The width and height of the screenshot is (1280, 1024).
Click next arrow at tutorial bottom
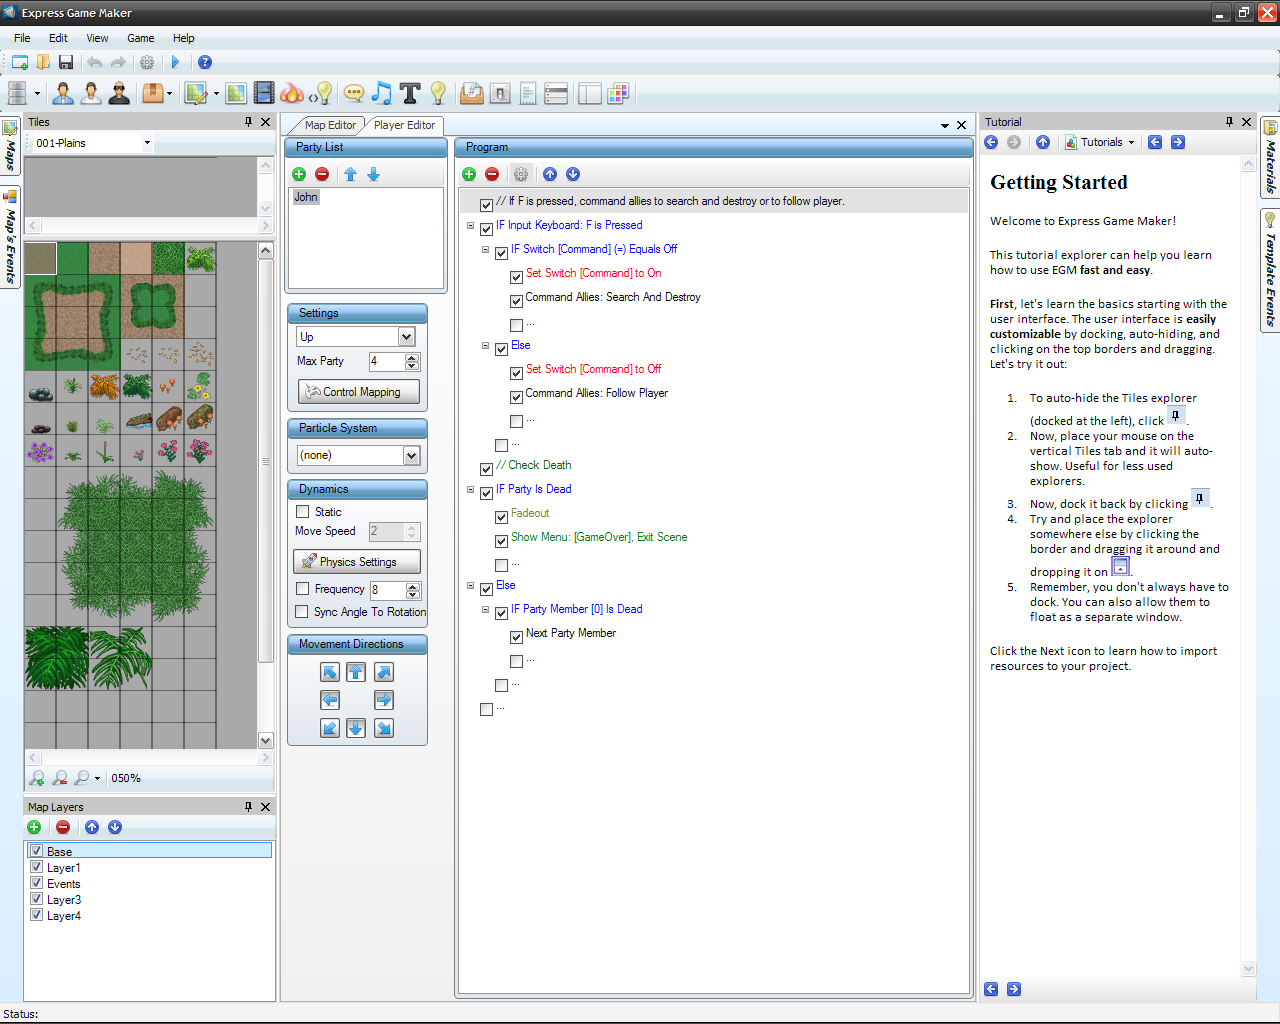coord(1014,989)
